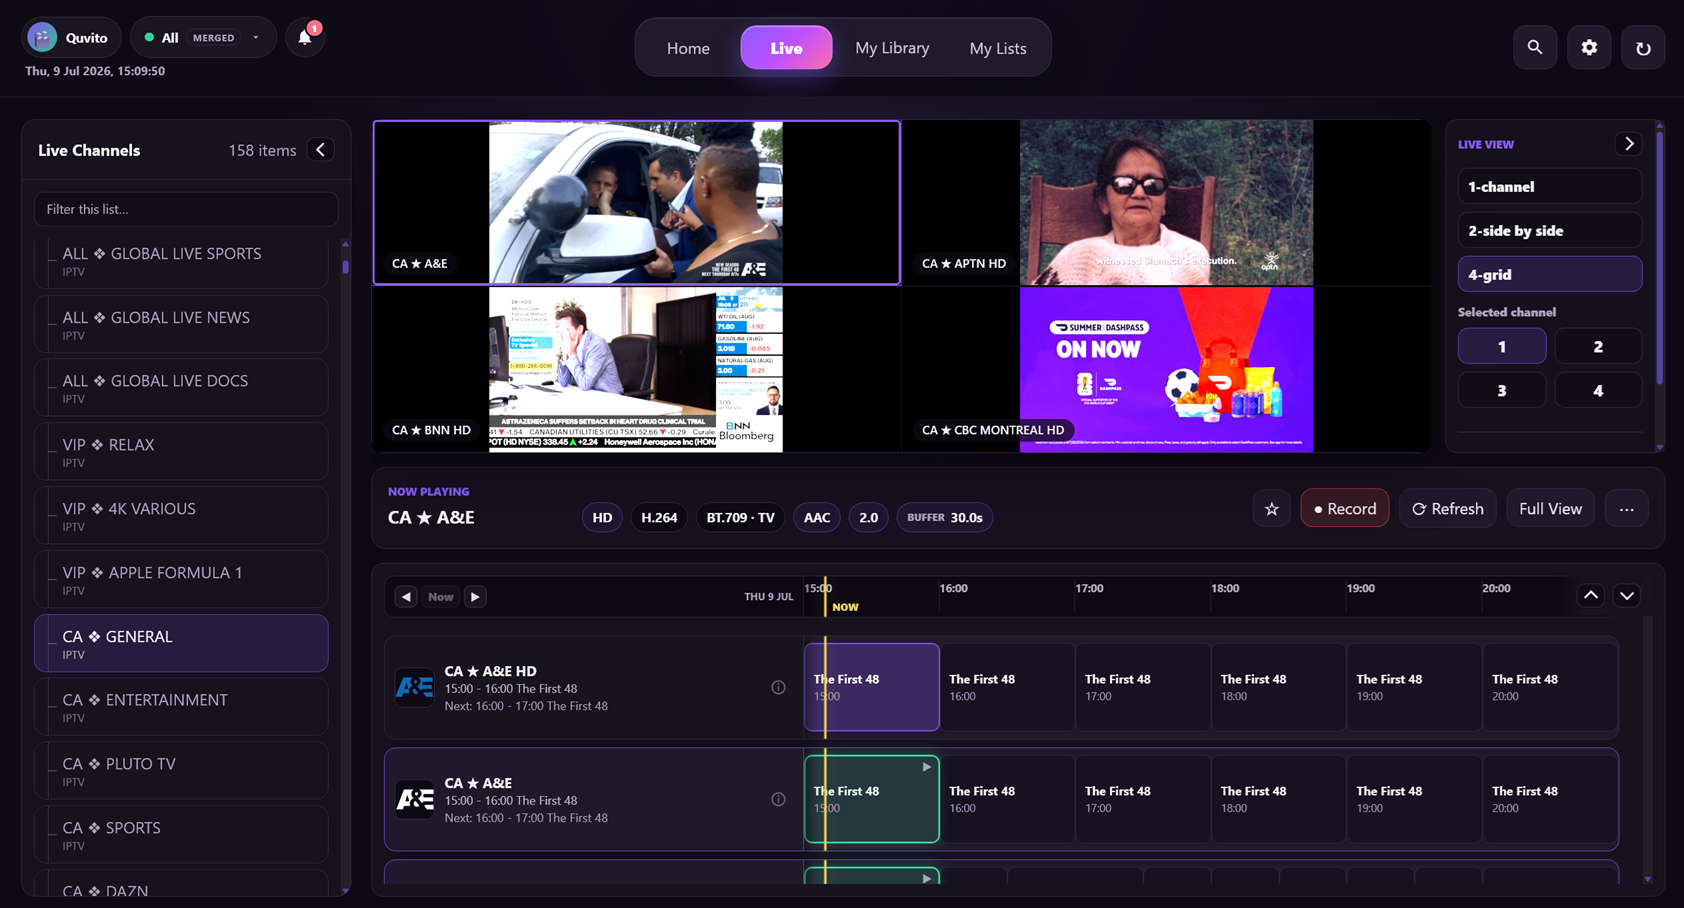This screenshot has width=1684, height=908.
Task: Select CA ❖ SPORTS category
Action: click(181, 835)
